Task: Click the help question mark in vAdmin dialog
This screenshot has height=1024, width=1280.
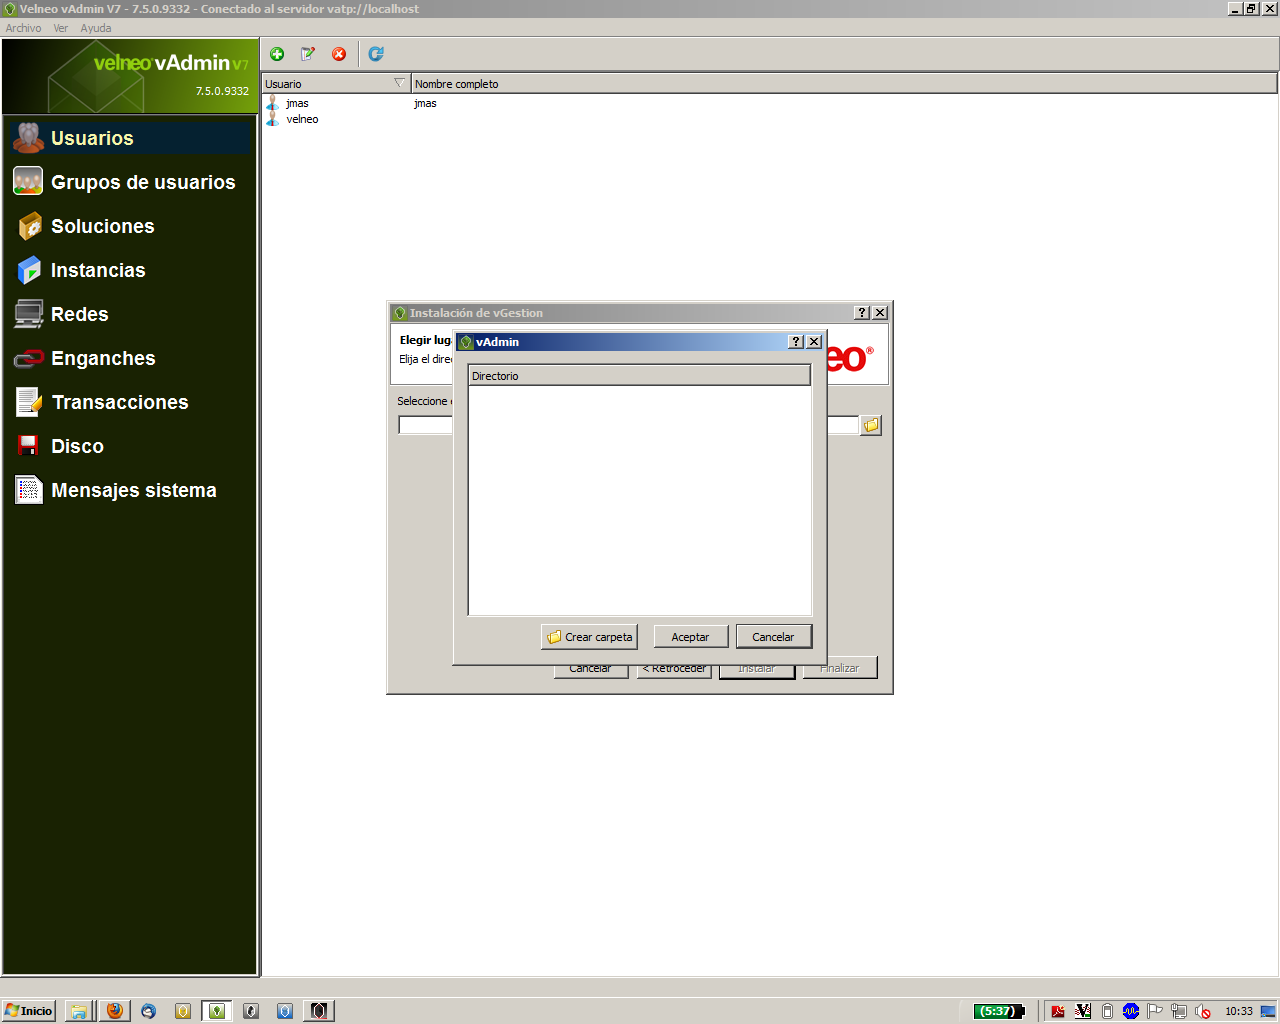Action: 796,342
